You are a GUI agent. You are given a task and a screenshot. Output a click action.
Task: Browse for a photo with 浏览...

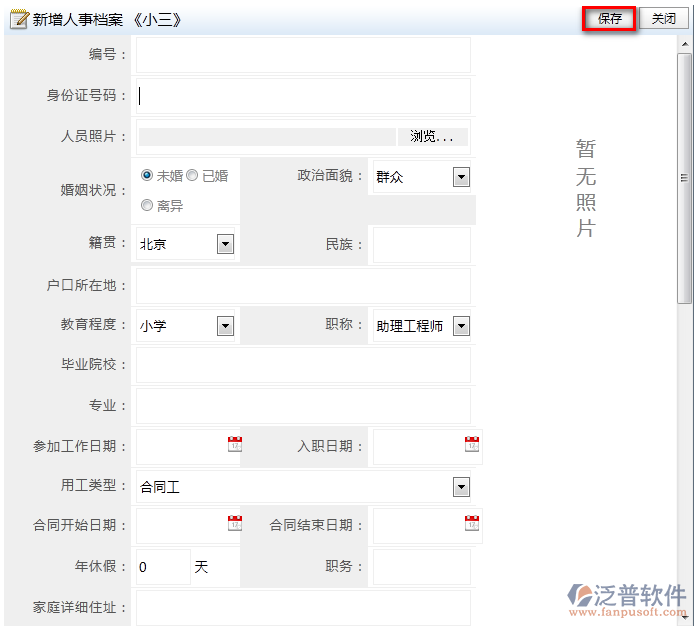(432, 136)
